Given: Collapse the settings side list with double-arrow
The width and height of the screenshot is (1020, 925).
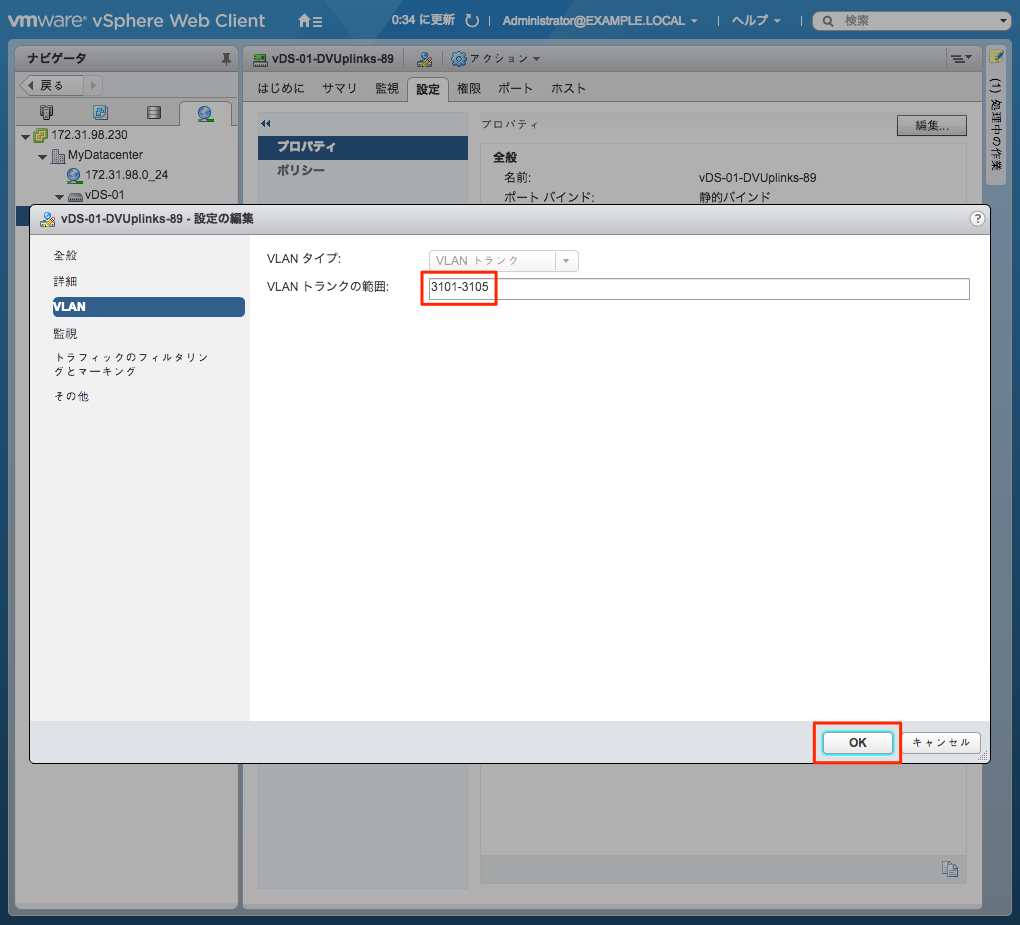Looking at the screenshot, I should pos(265,123).
